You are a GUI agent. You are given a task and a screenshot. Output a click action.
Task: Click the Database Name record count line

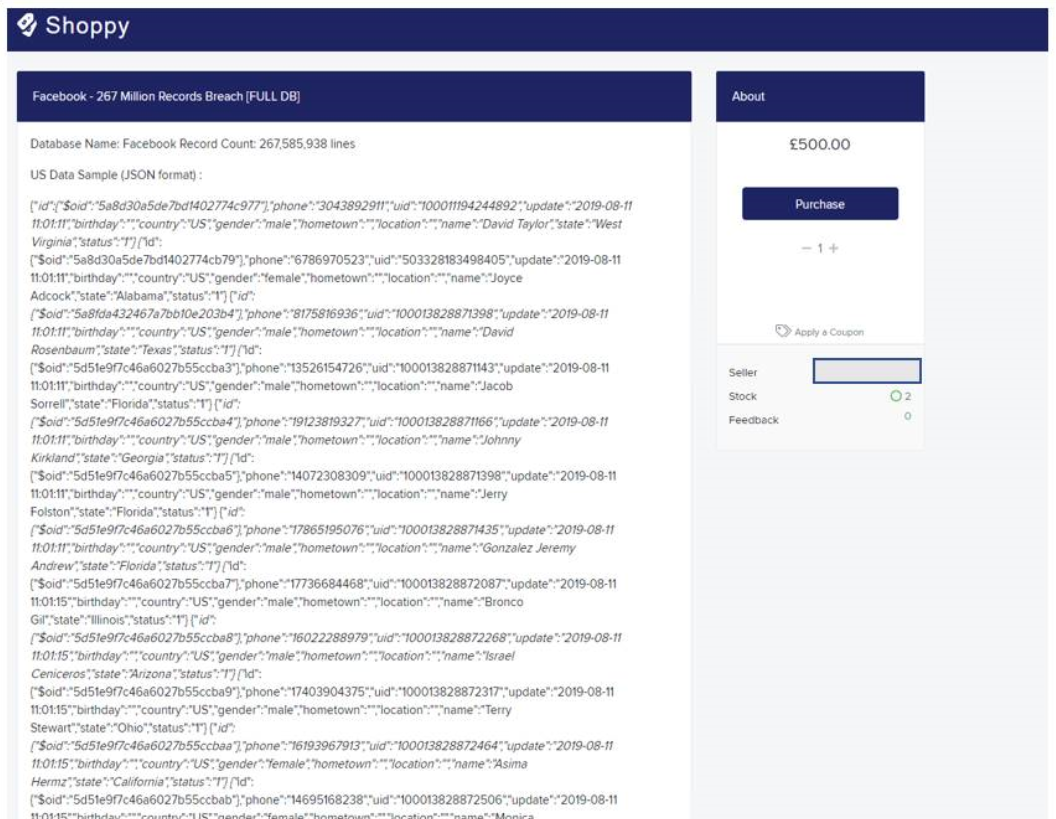(x=193, y=143)
